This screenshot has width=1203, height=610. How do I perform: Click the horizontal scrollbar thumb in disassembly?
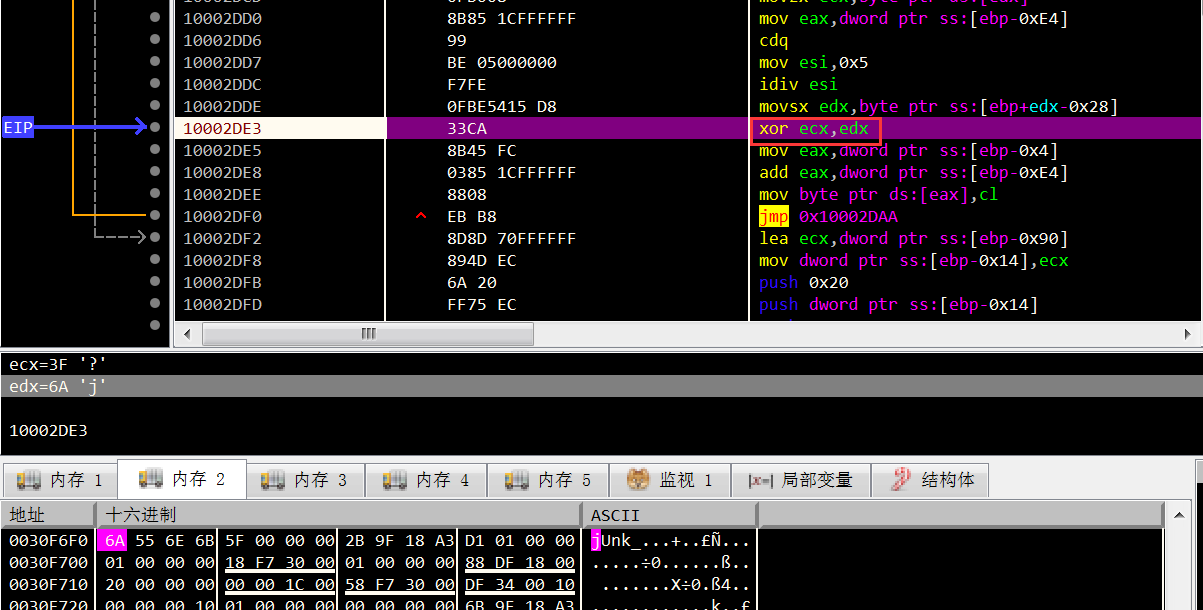point(368,333)
